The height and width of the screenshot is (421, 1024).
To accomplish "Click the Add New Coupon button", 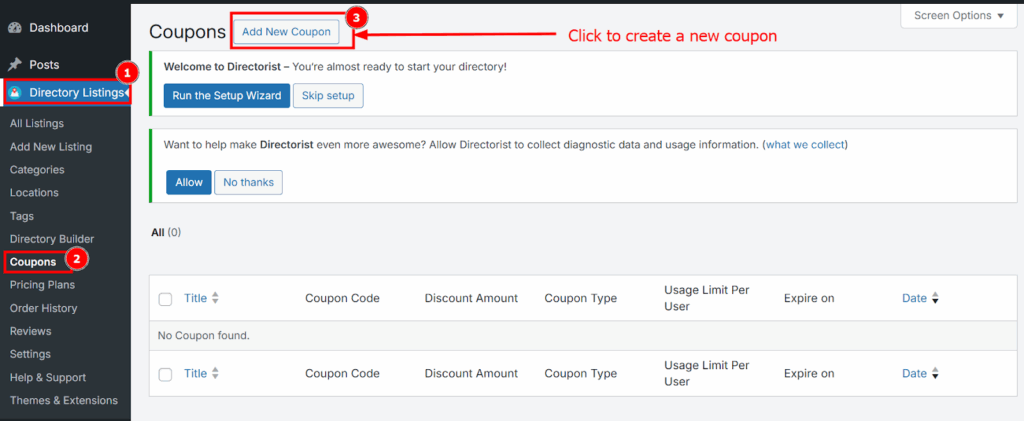I will [285, 32].
